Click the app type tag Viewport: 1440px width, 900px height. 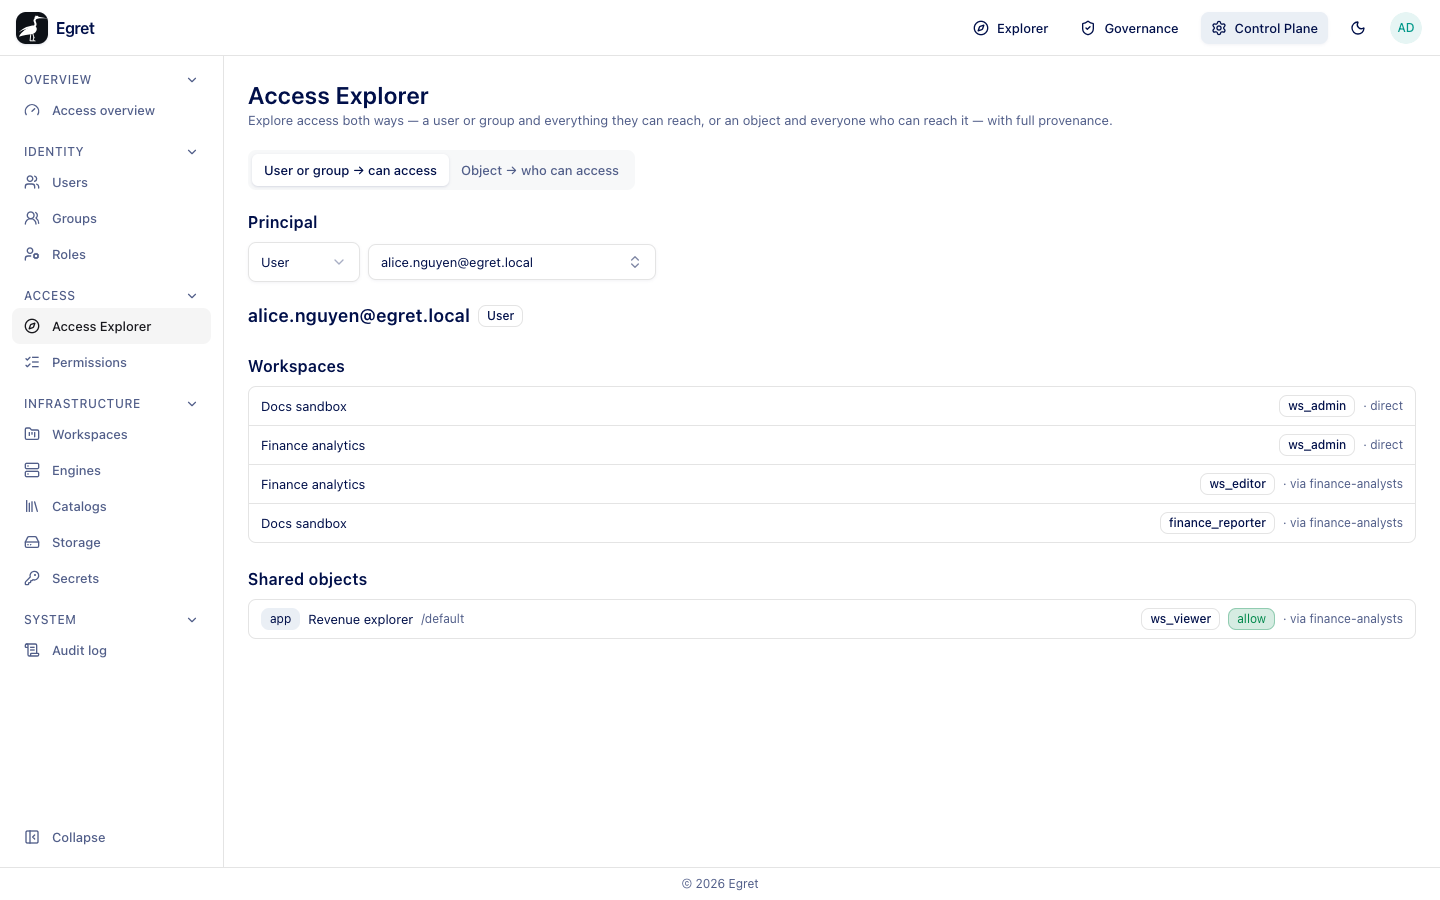pos(280,619)
